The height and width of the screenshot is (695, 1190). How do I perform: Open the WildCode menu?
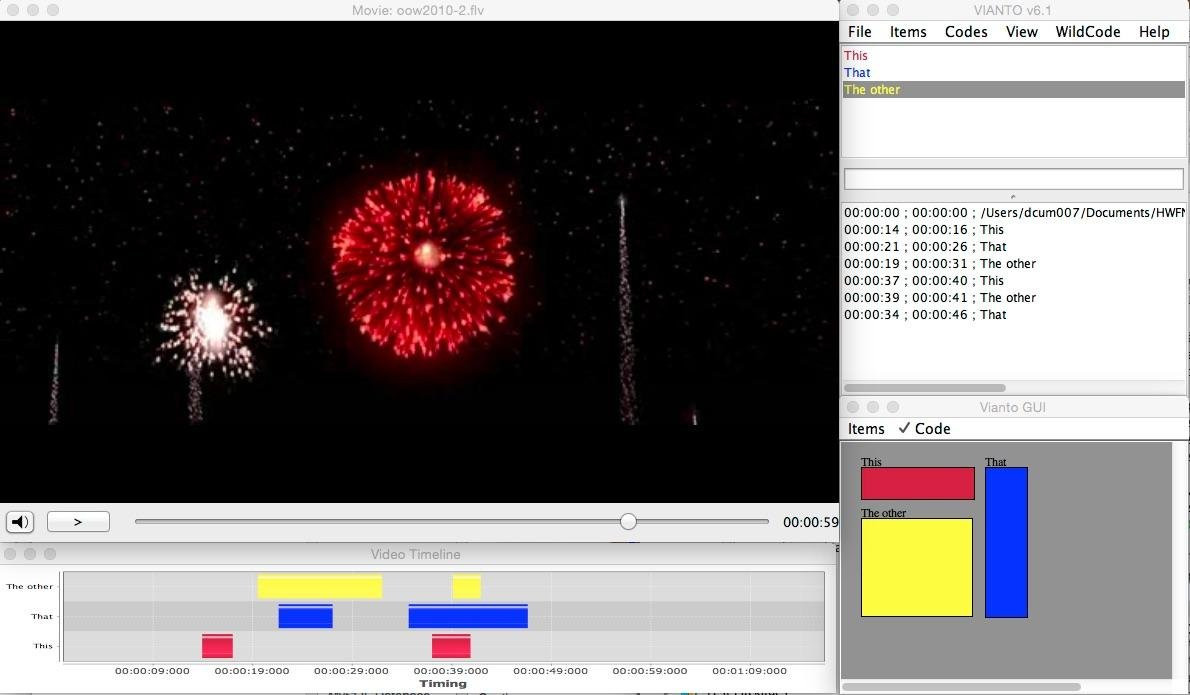point(1088,32)
